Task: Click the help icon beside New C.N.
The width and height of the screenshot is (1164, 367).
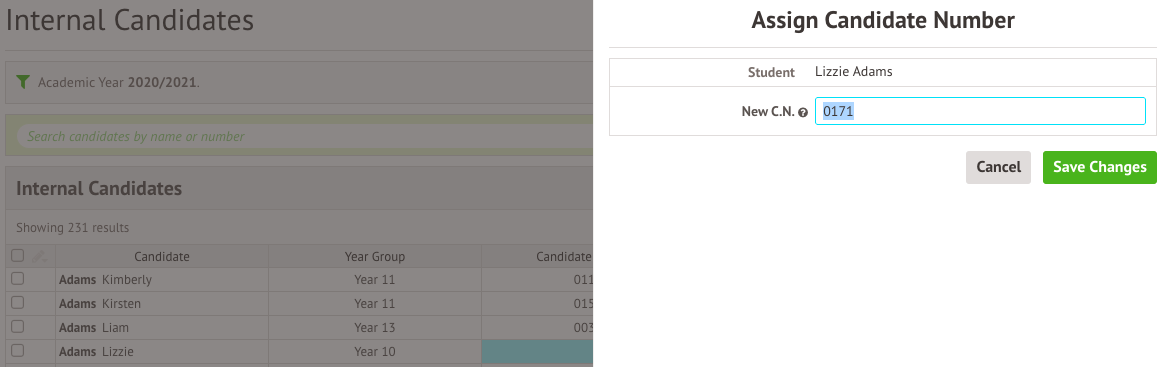Action: [x=802, y=112]
